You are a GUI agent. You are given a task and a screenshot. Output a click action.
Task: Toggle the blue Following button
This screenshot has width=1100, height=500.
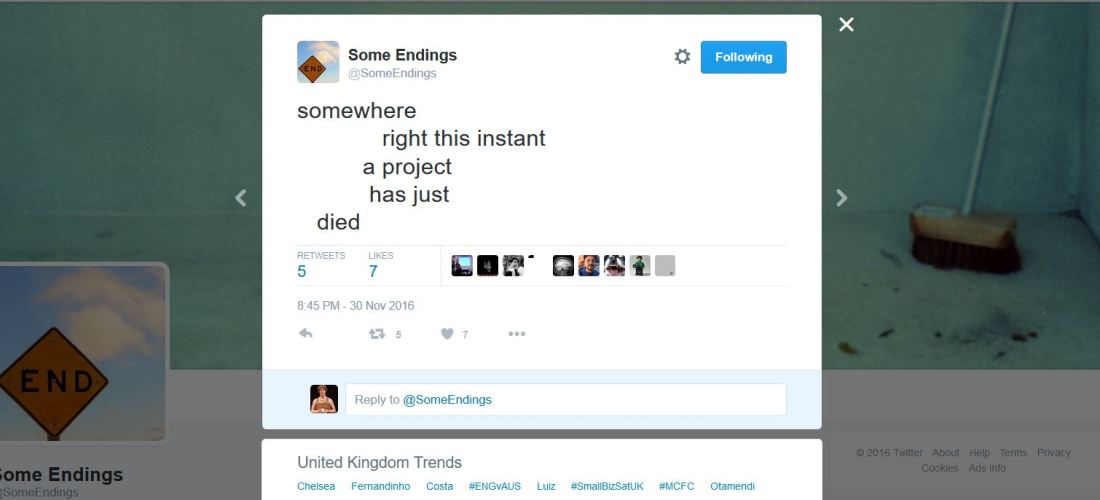pos(743,57)
